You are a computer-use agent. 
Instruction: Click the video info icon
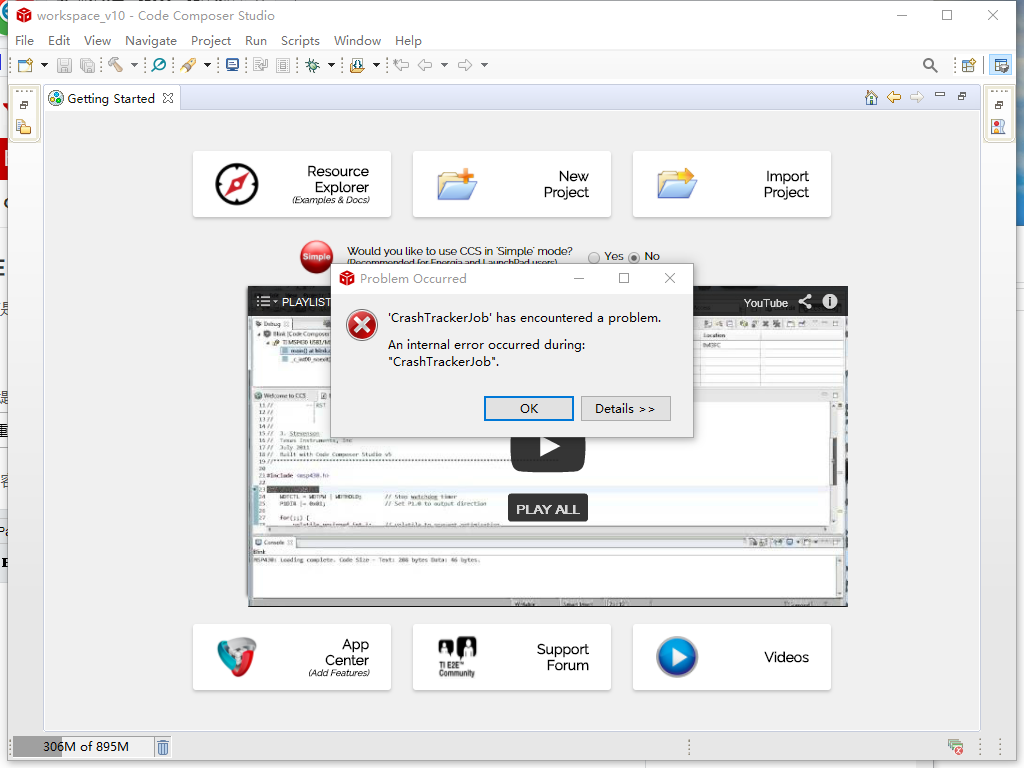click(x=830, y=302)
